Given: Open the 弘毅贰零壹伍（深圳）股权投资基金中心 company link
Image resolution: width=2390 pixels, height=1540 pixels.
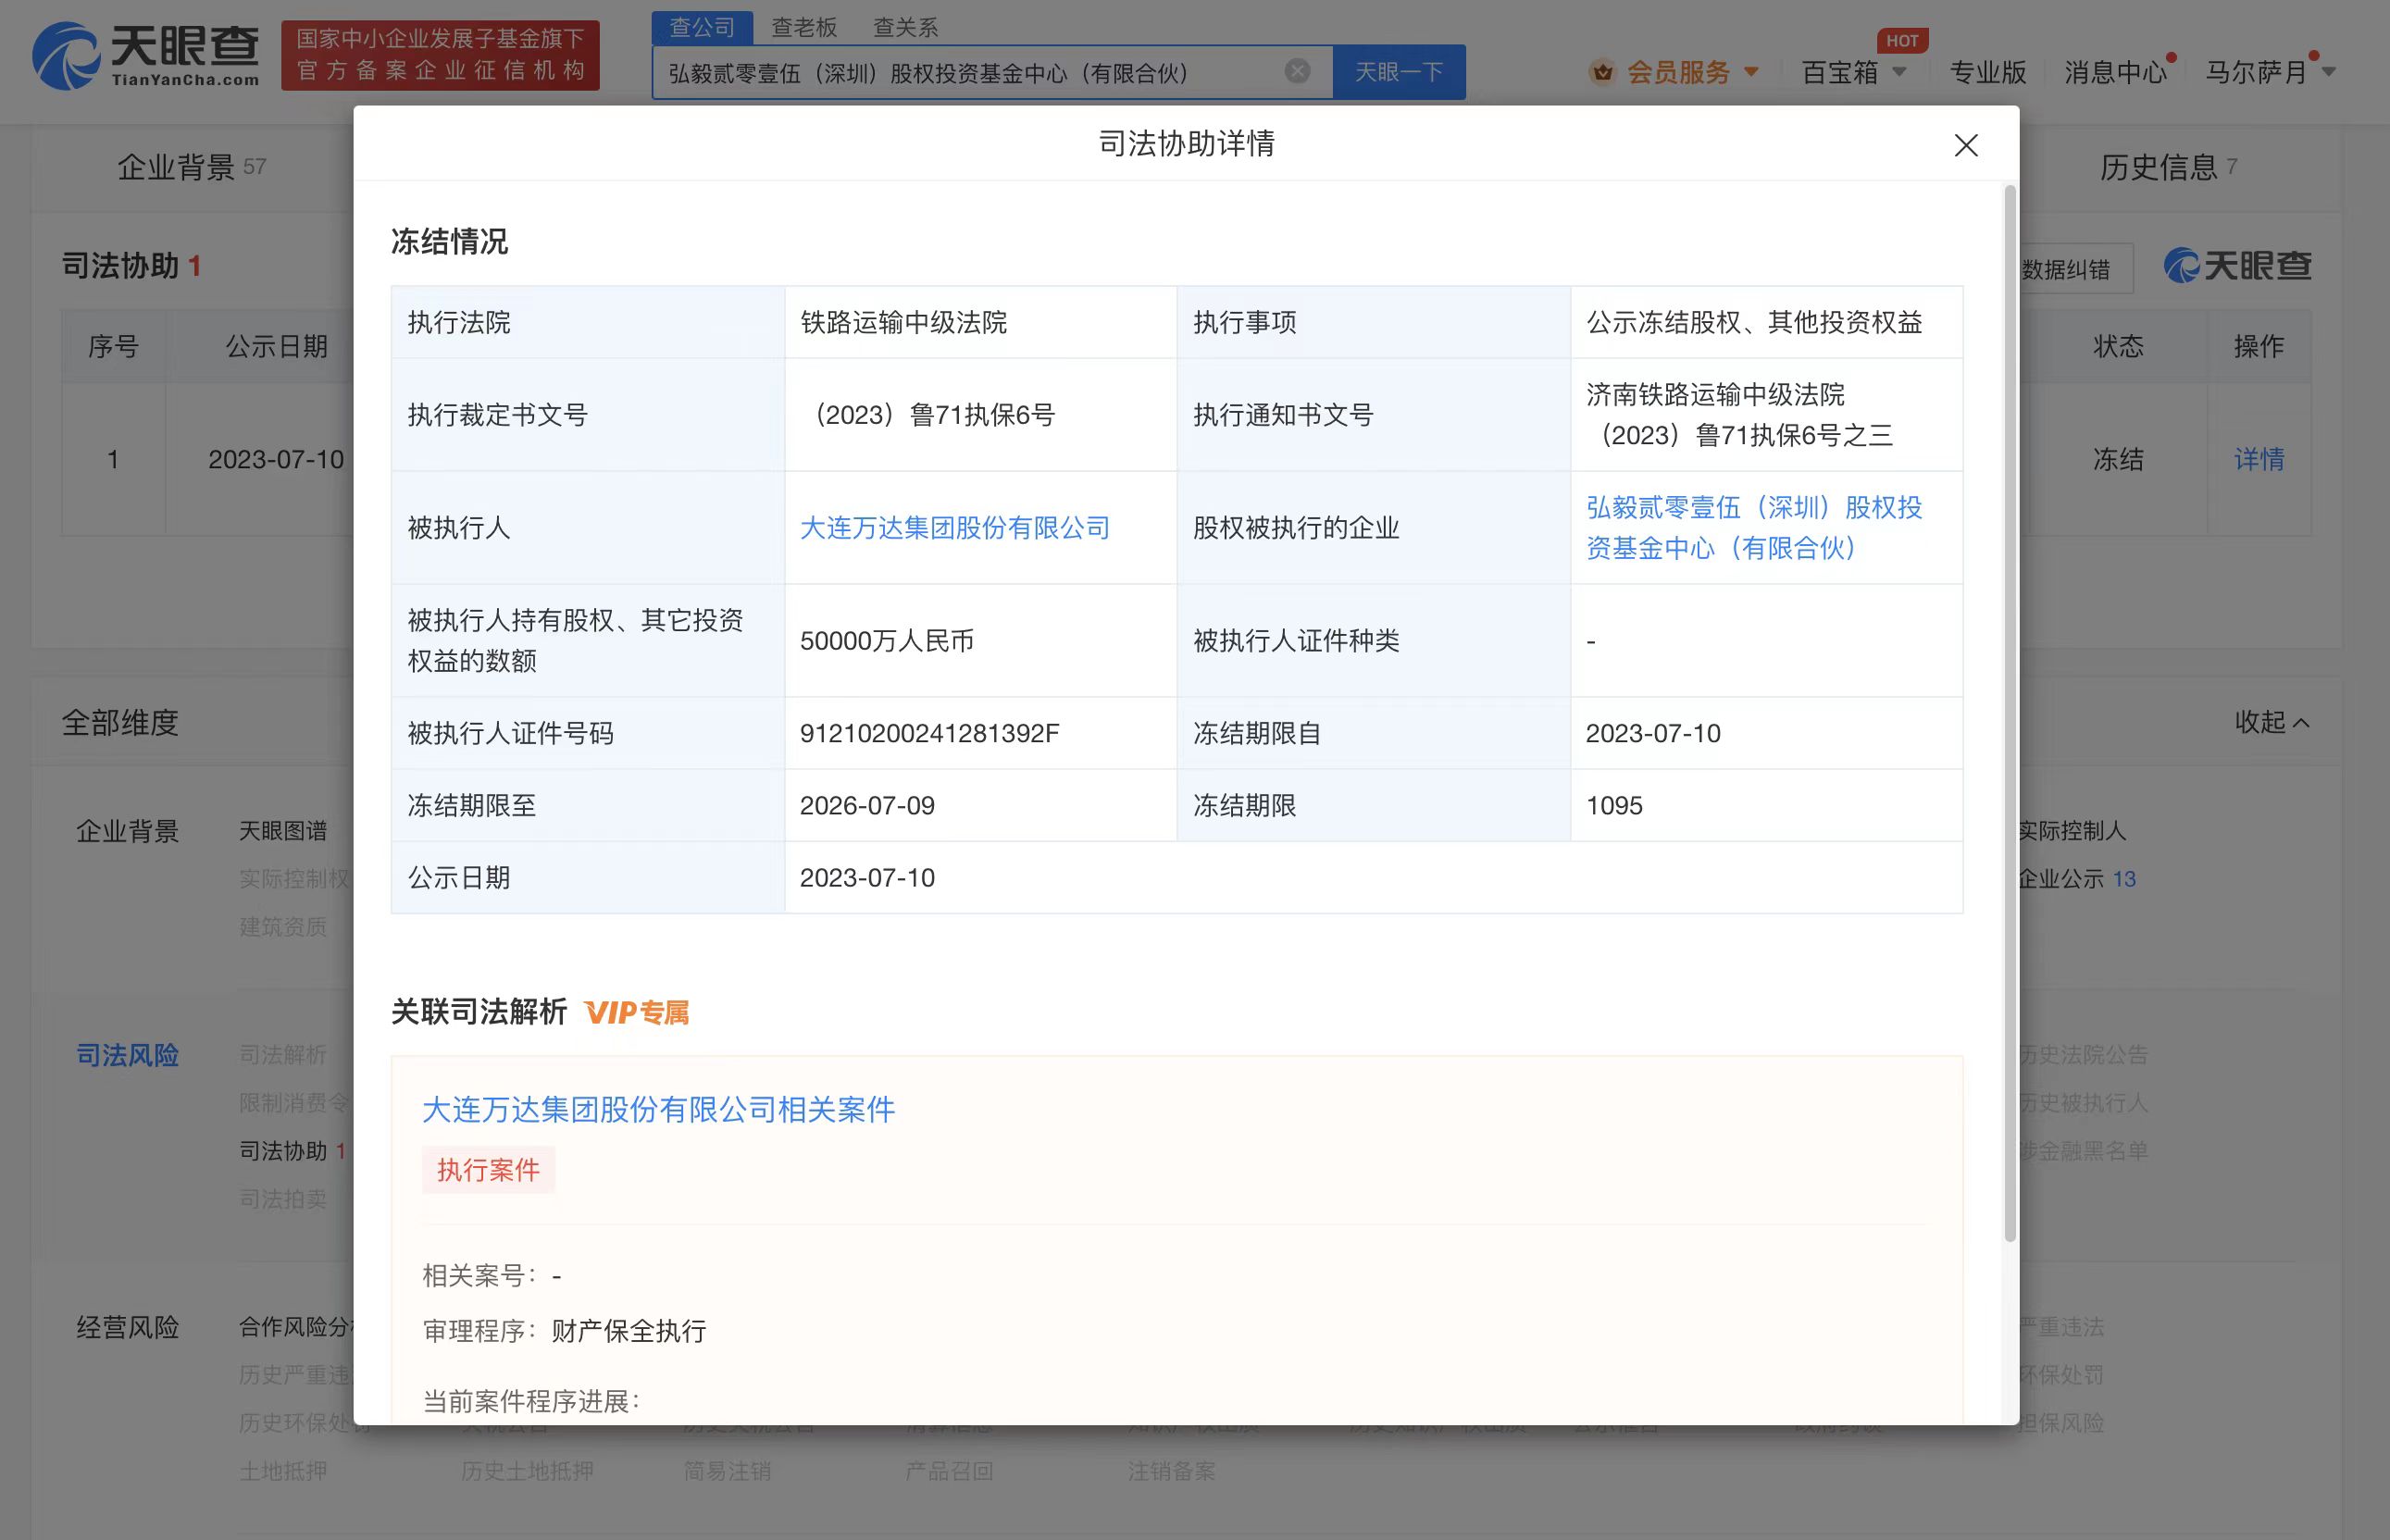Looking at the screenshot, I should 1754,528.
